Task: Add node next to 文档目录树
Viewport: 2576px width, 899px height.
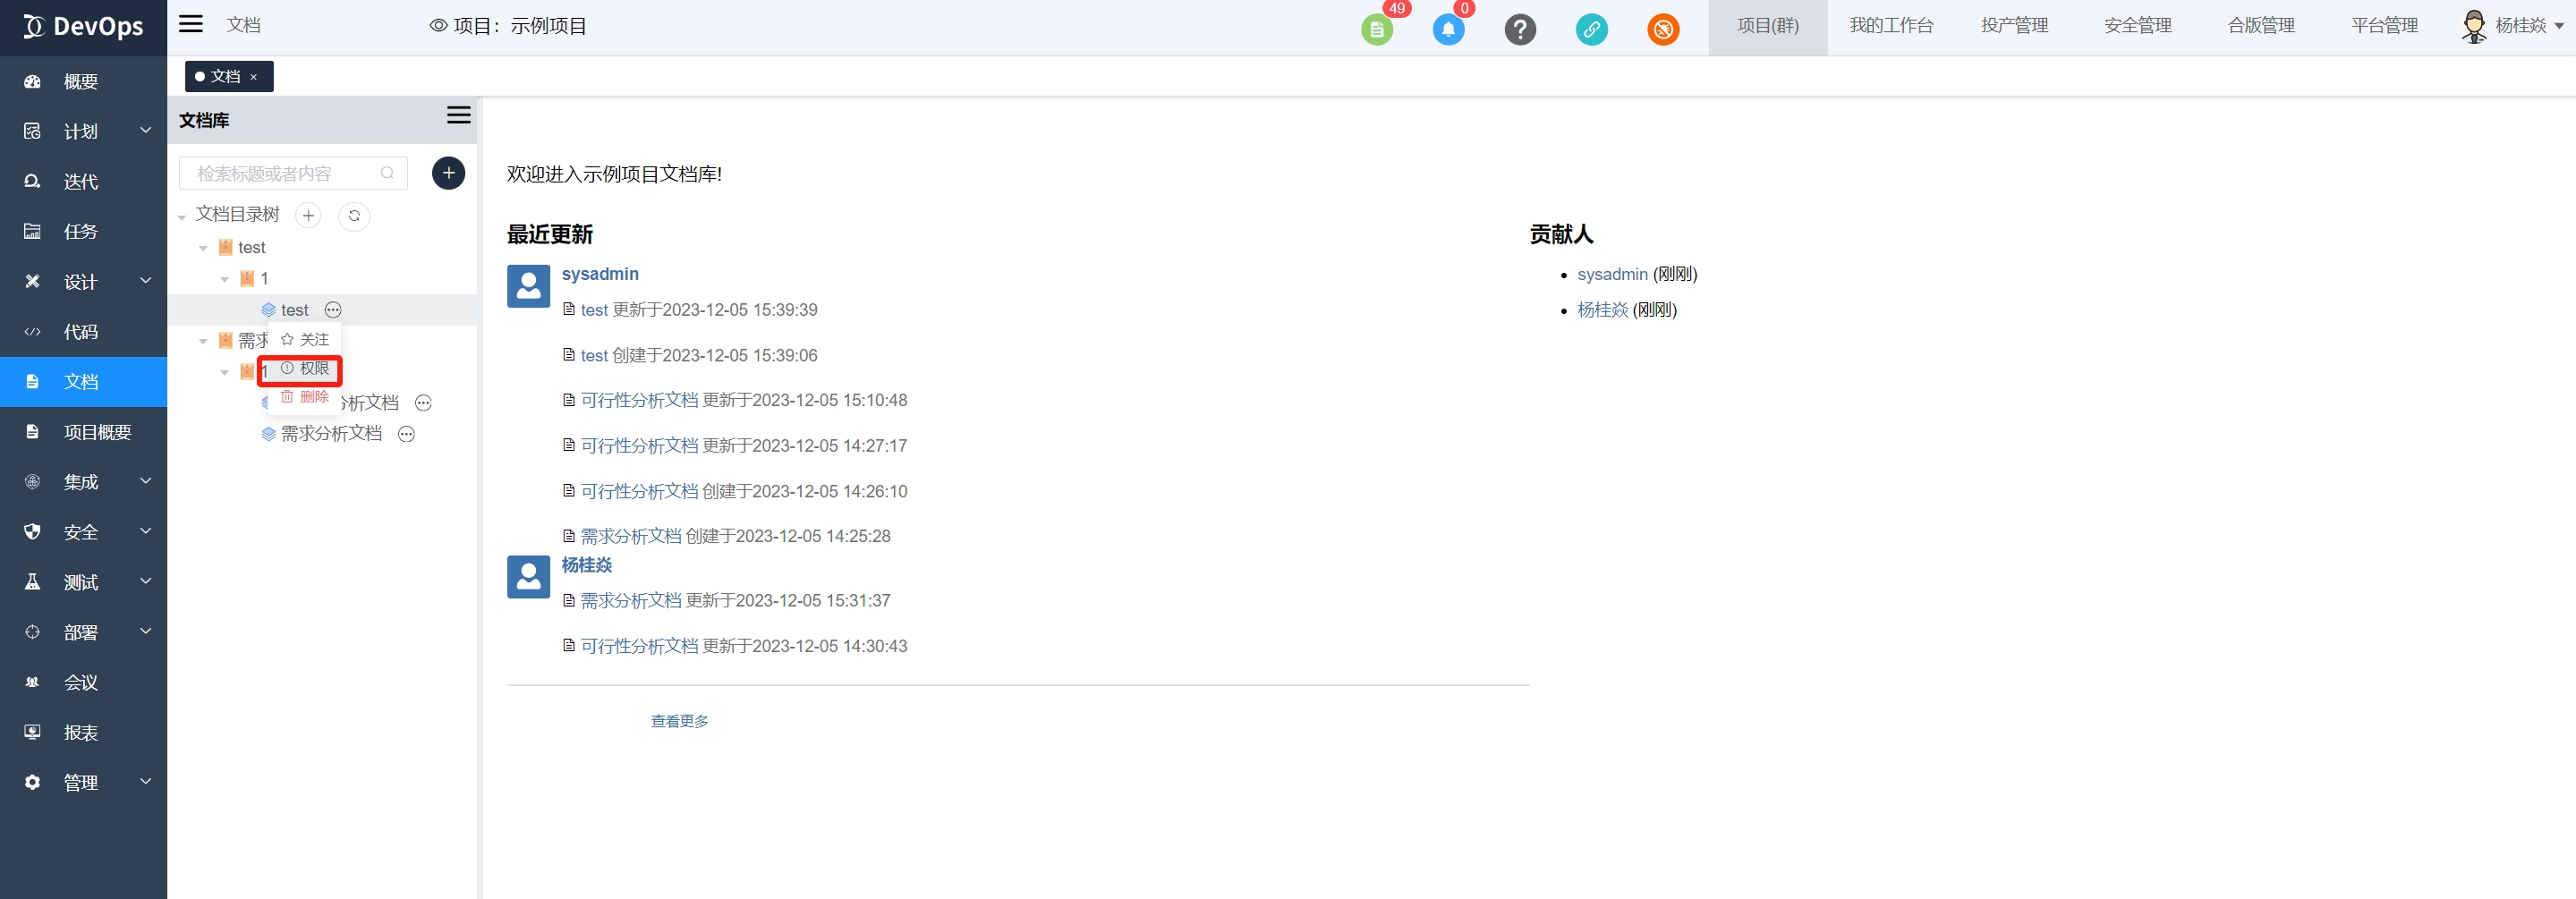Action: 308,216
